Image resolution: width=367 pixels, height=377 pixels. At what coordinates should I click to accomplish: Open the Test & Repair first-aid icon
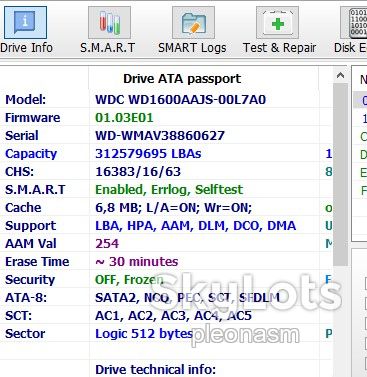(x=277, y=23)
